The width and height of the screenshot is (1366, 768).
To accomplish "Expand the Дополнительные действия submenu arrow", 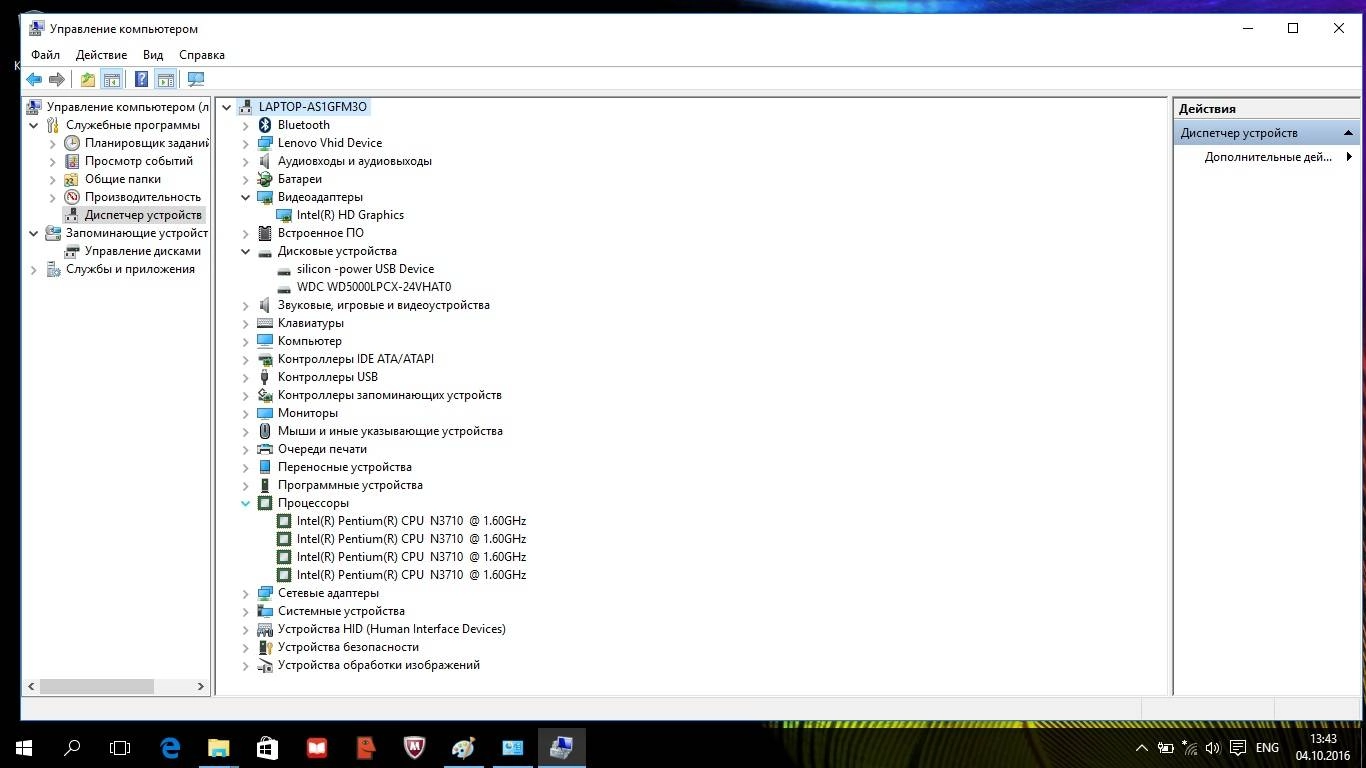I will 1349,157.
